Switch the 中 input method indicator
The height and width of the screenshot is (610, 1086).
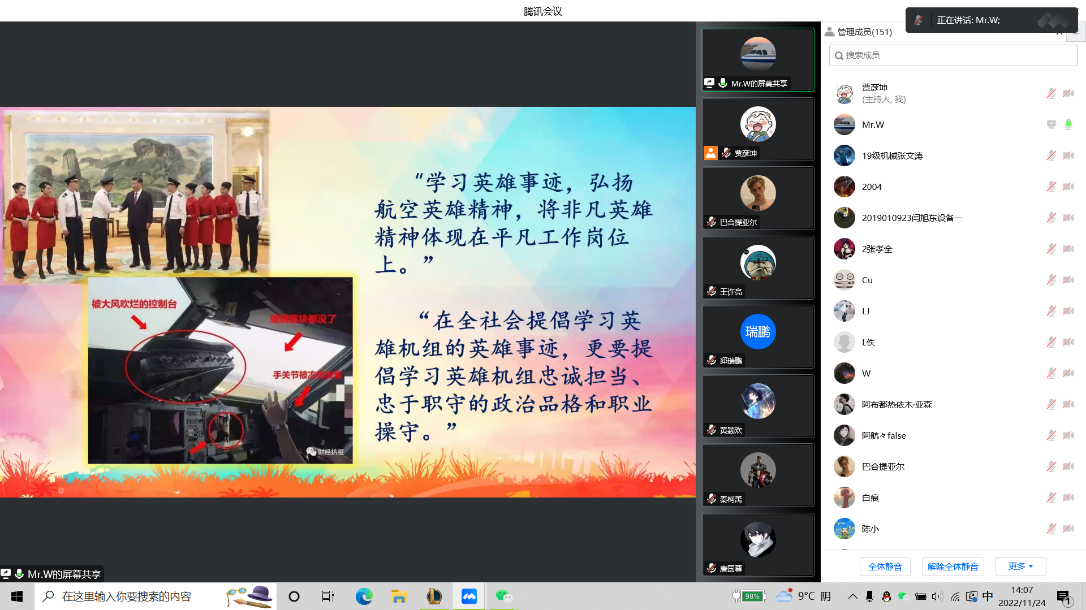click(988, 596)
